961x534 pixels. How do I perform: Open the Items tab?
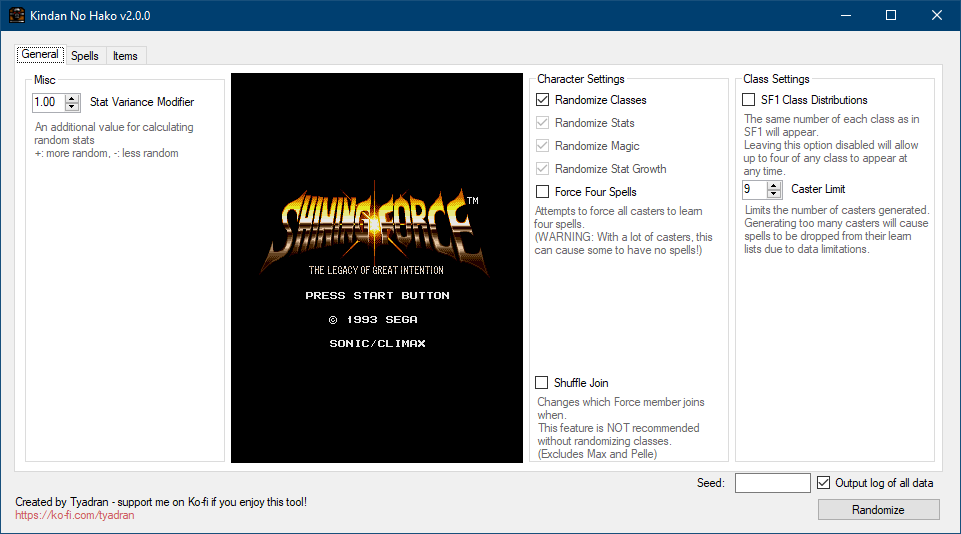(125, 56)
